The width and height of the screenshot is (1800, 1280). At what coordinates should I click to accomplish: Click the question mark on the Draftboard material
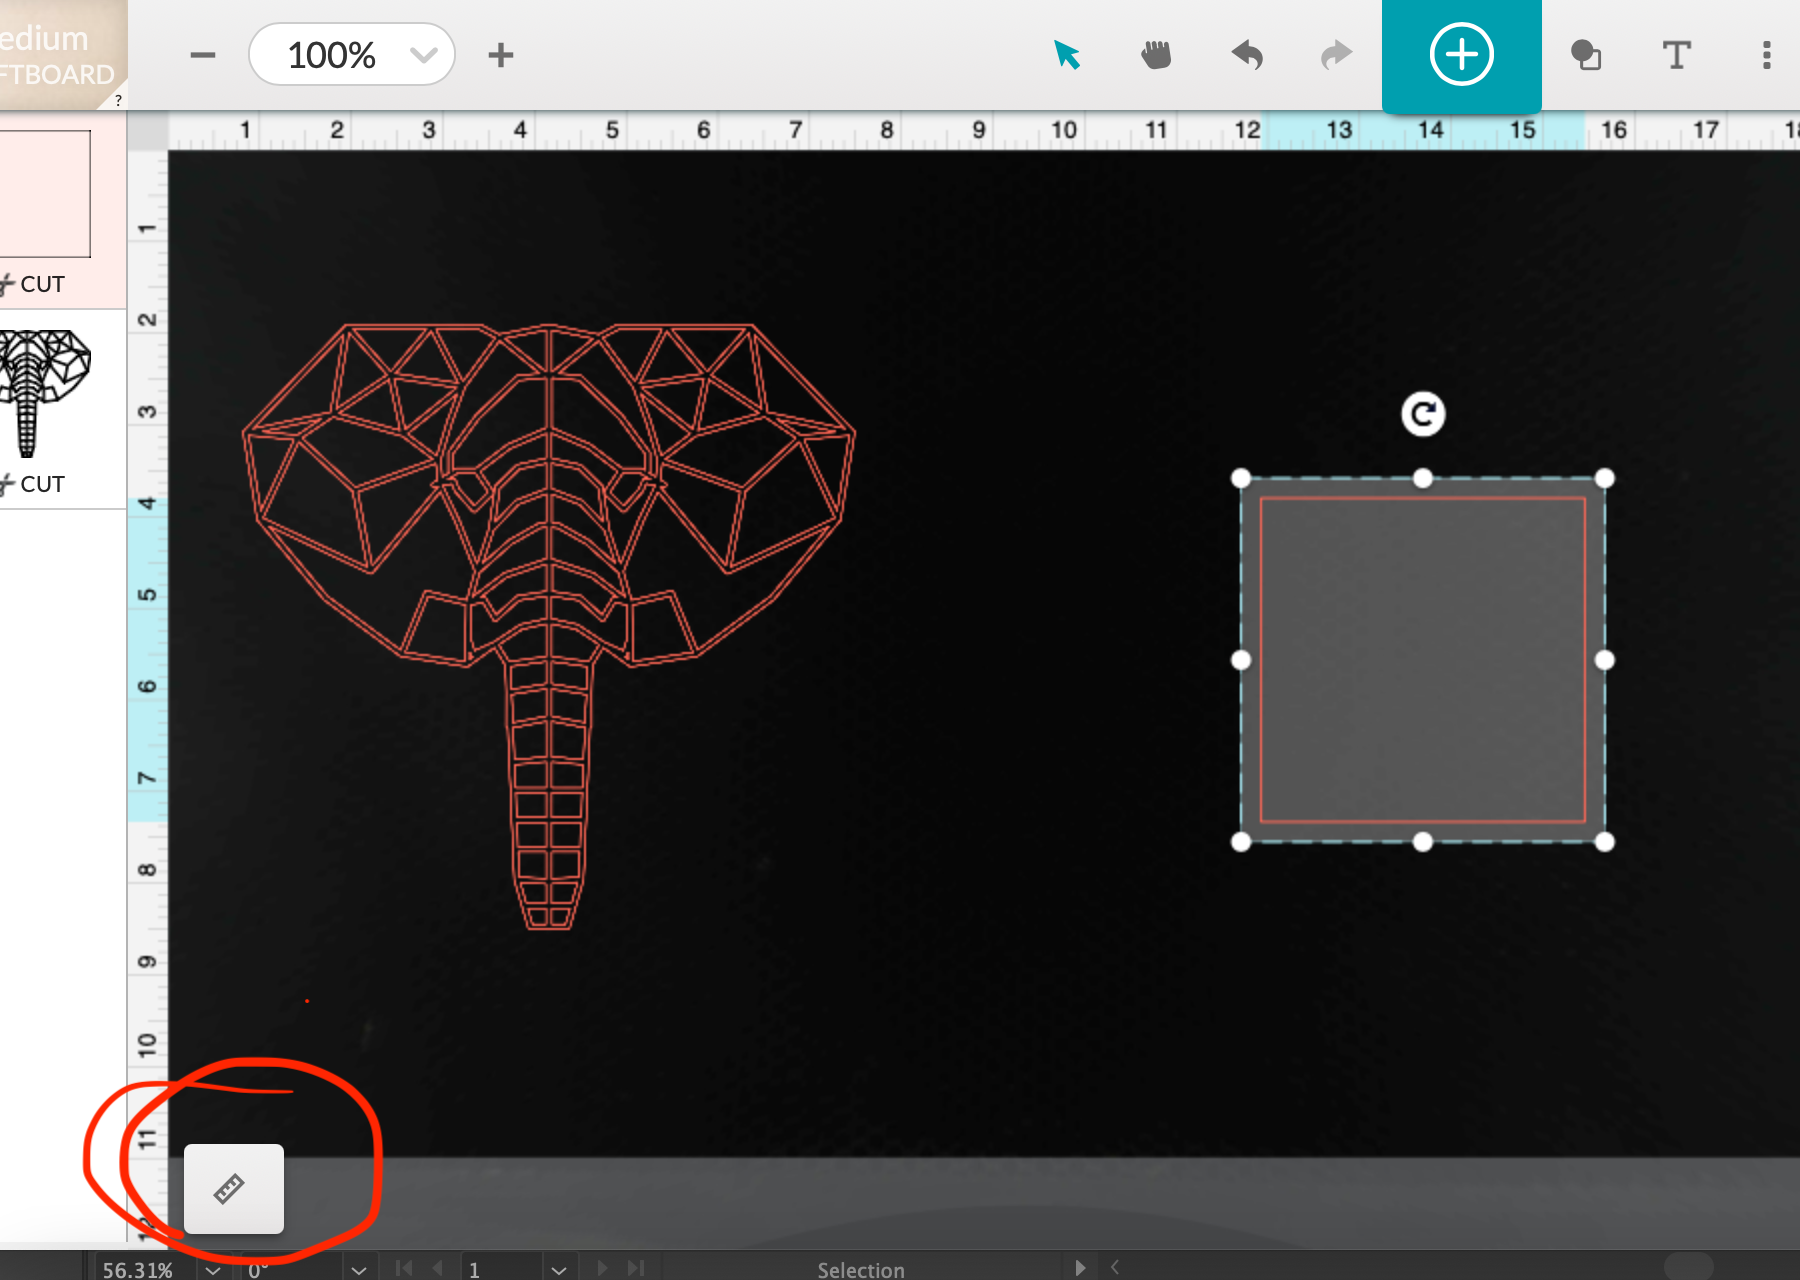click(117, 98)
